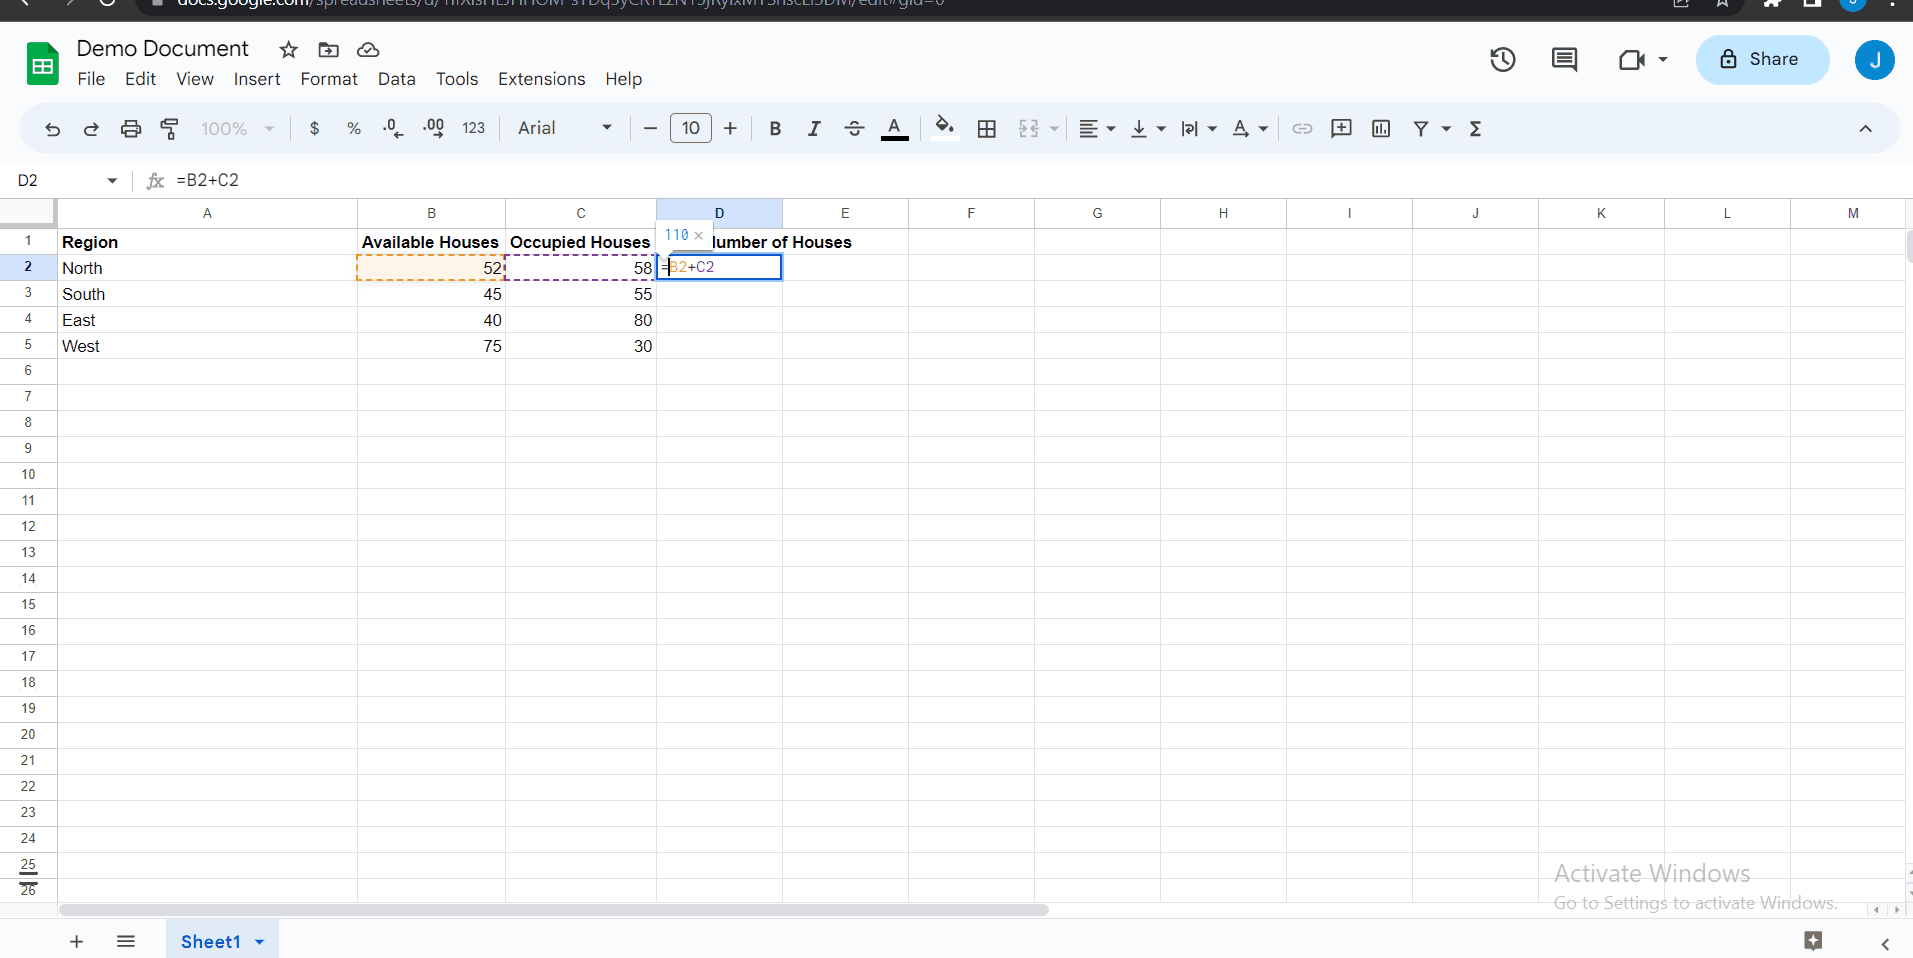This screenshot has width=1913, height=958.
Task: Open the Data menu
Action: pos(396,79)
